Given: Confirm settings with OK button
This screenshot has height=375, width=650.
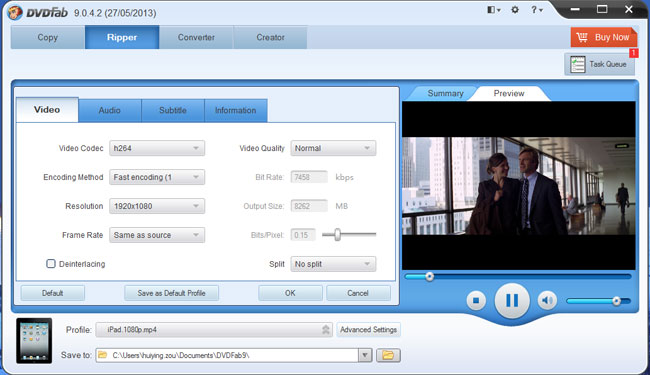Looking at the screenshot, I should coord(290,293).
